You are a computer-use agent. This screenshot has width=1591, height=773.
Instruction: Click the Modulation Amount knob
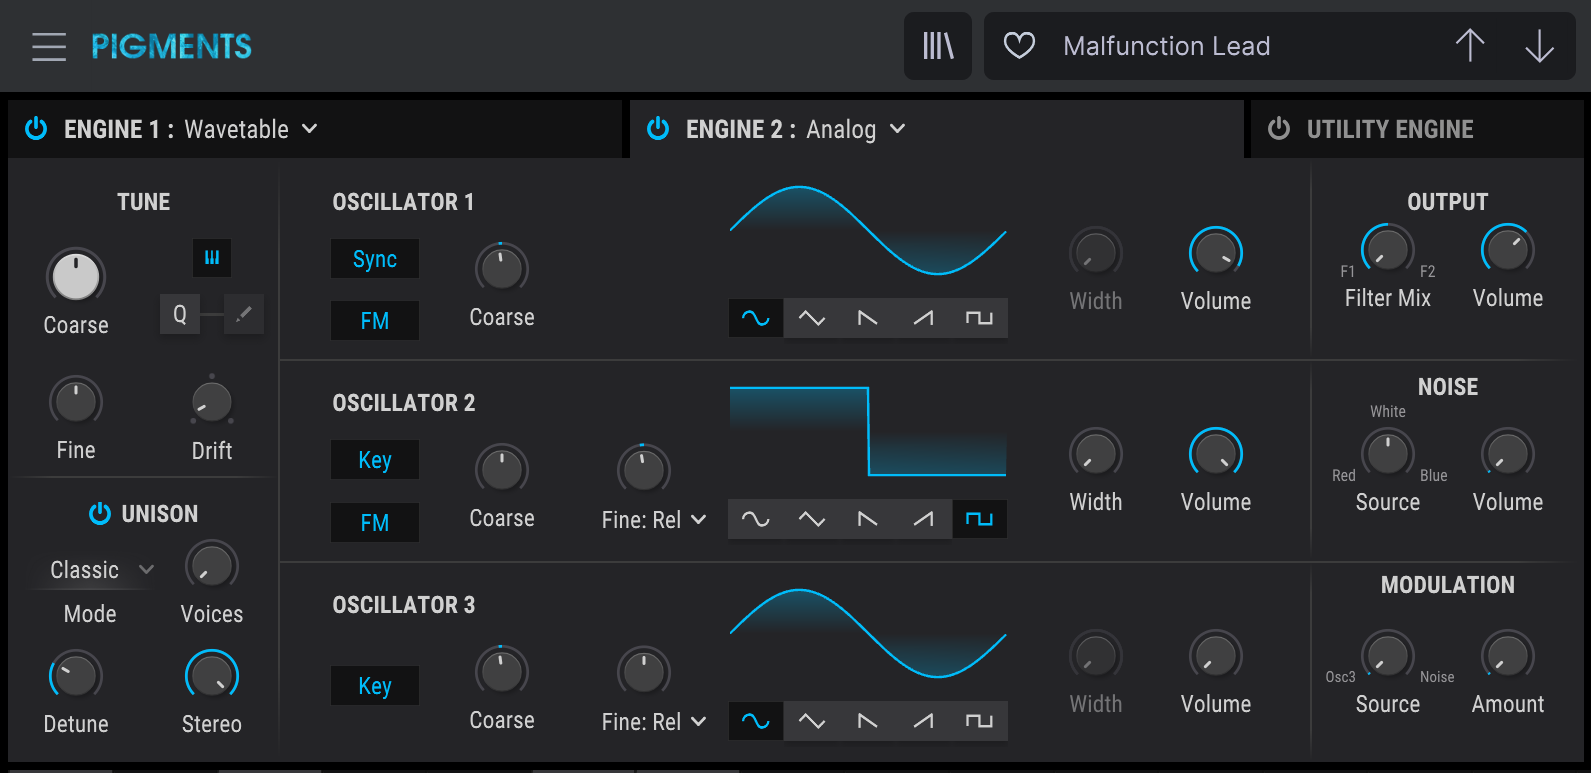coord(1508,656)
